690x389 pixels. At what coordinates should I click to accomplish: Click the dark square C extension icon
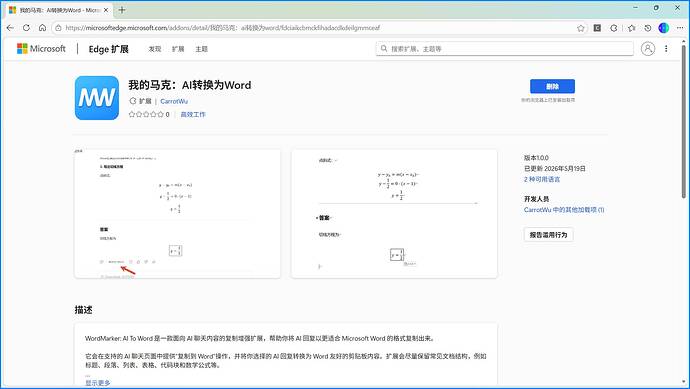point(597,28)
